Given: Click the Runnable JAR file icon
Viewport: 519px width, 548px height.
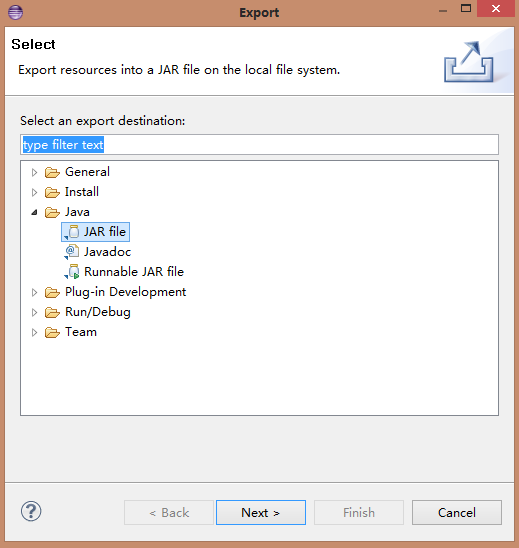Looking at the screenshot, I should (x=72, y=272).
